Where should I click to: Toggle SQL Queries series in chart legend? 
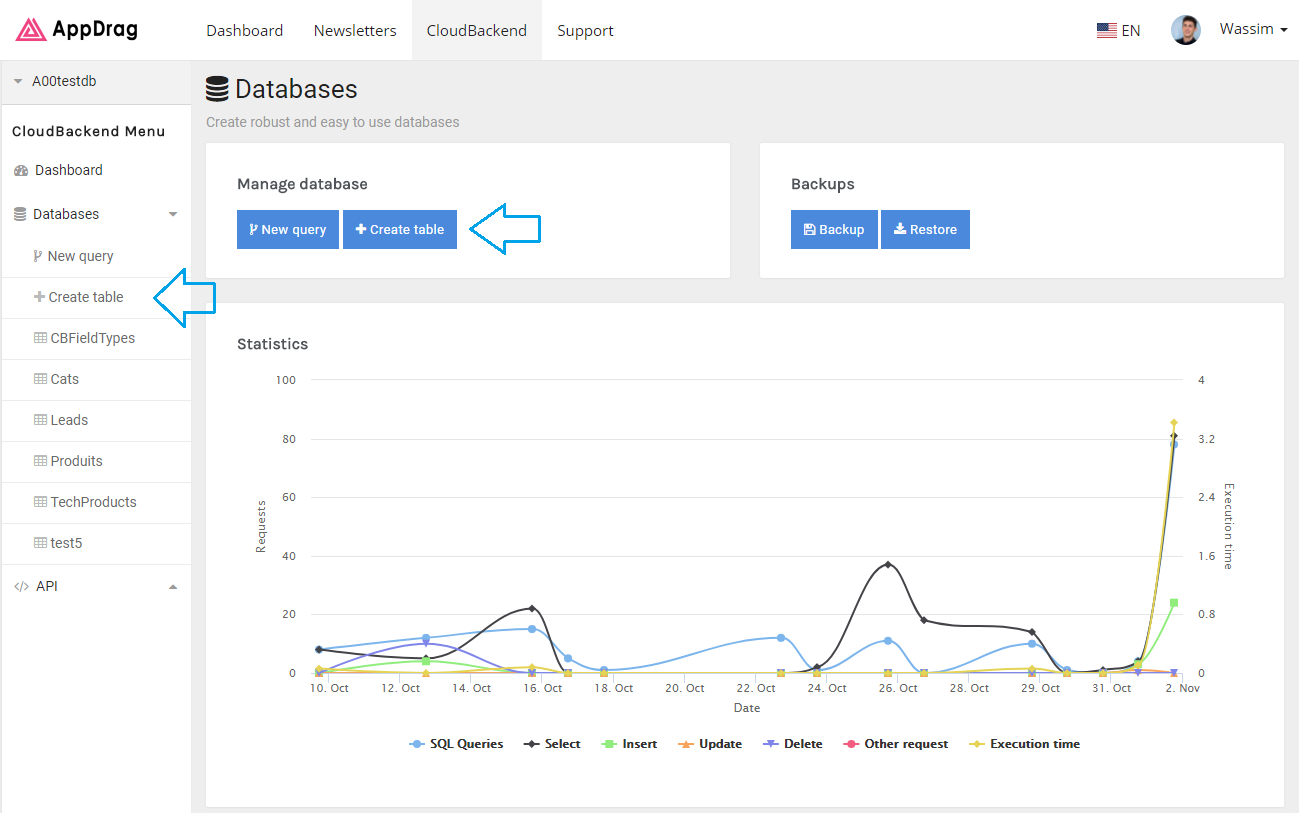pos(457,744)
